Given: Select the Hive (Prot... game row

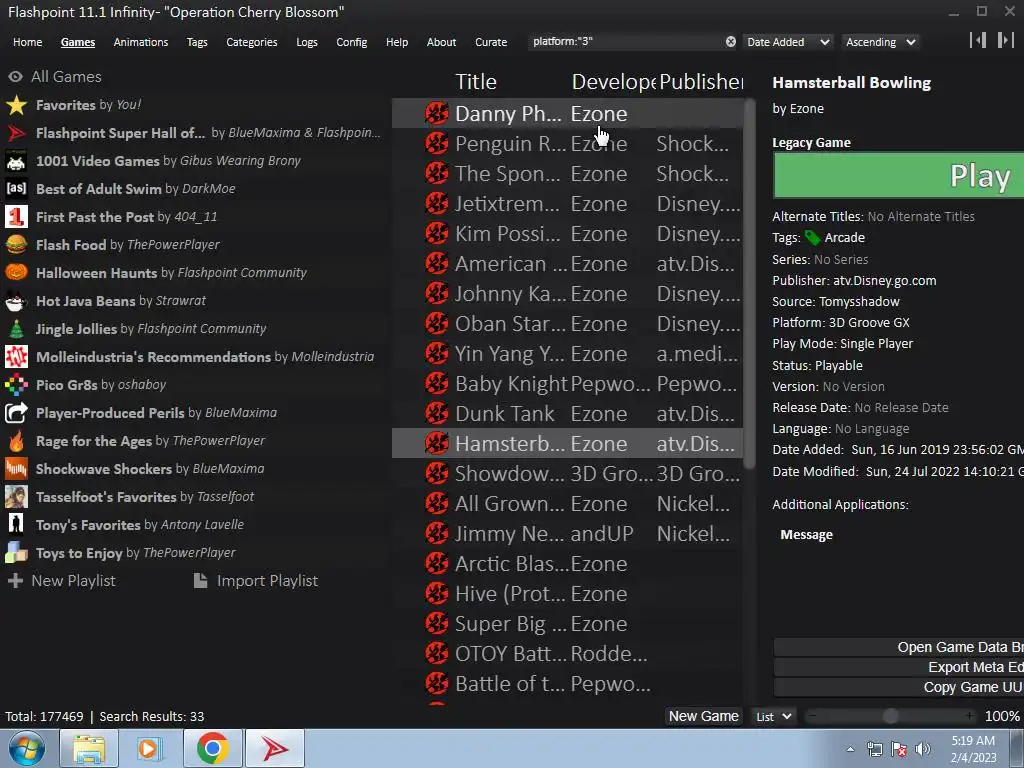Looking at the screenshot, I should 568,594.
